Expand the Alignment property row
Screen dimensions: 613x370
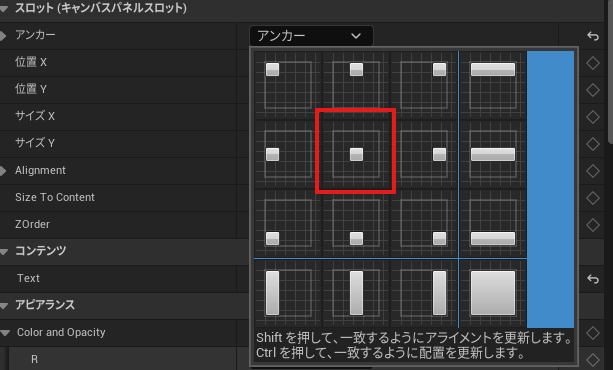click(3, 171)
